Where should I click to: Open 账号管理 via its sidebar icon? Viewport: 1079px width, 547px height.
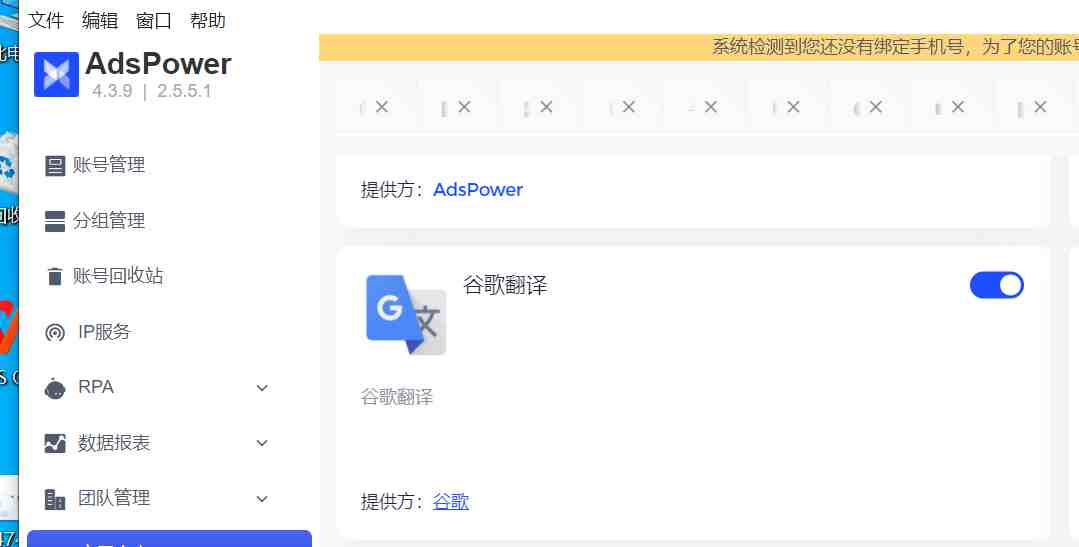click(x=55, y=166)
